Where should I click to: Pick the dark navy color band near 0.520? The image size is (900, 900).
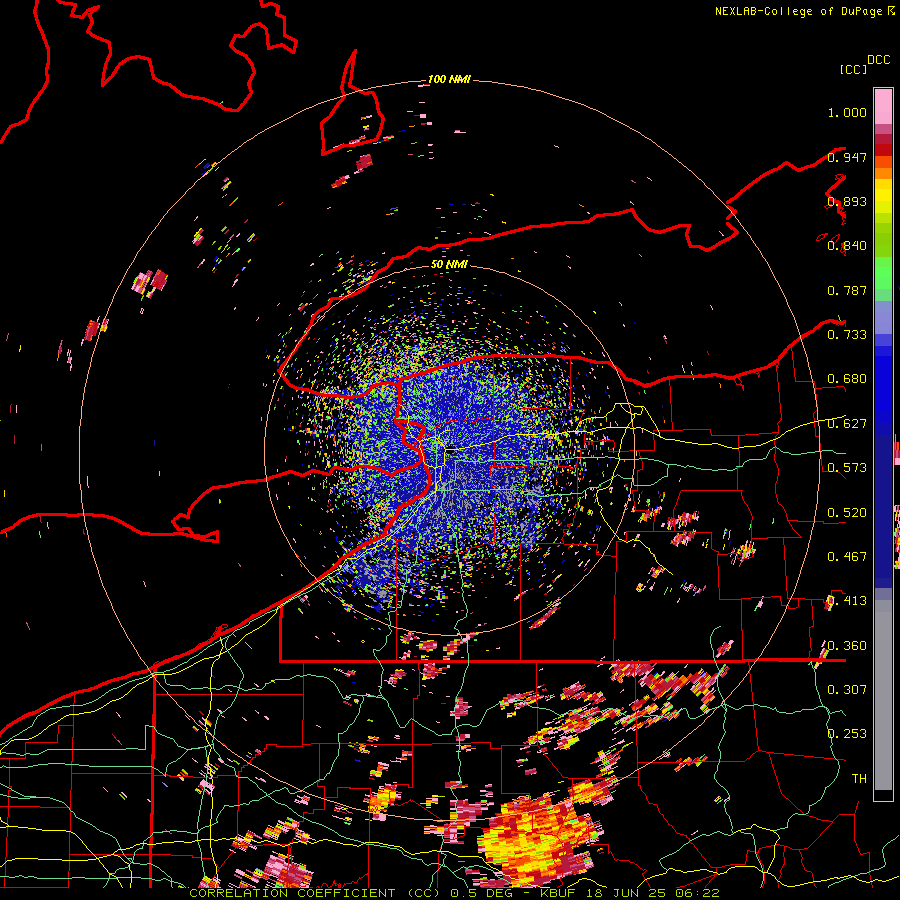883,511
